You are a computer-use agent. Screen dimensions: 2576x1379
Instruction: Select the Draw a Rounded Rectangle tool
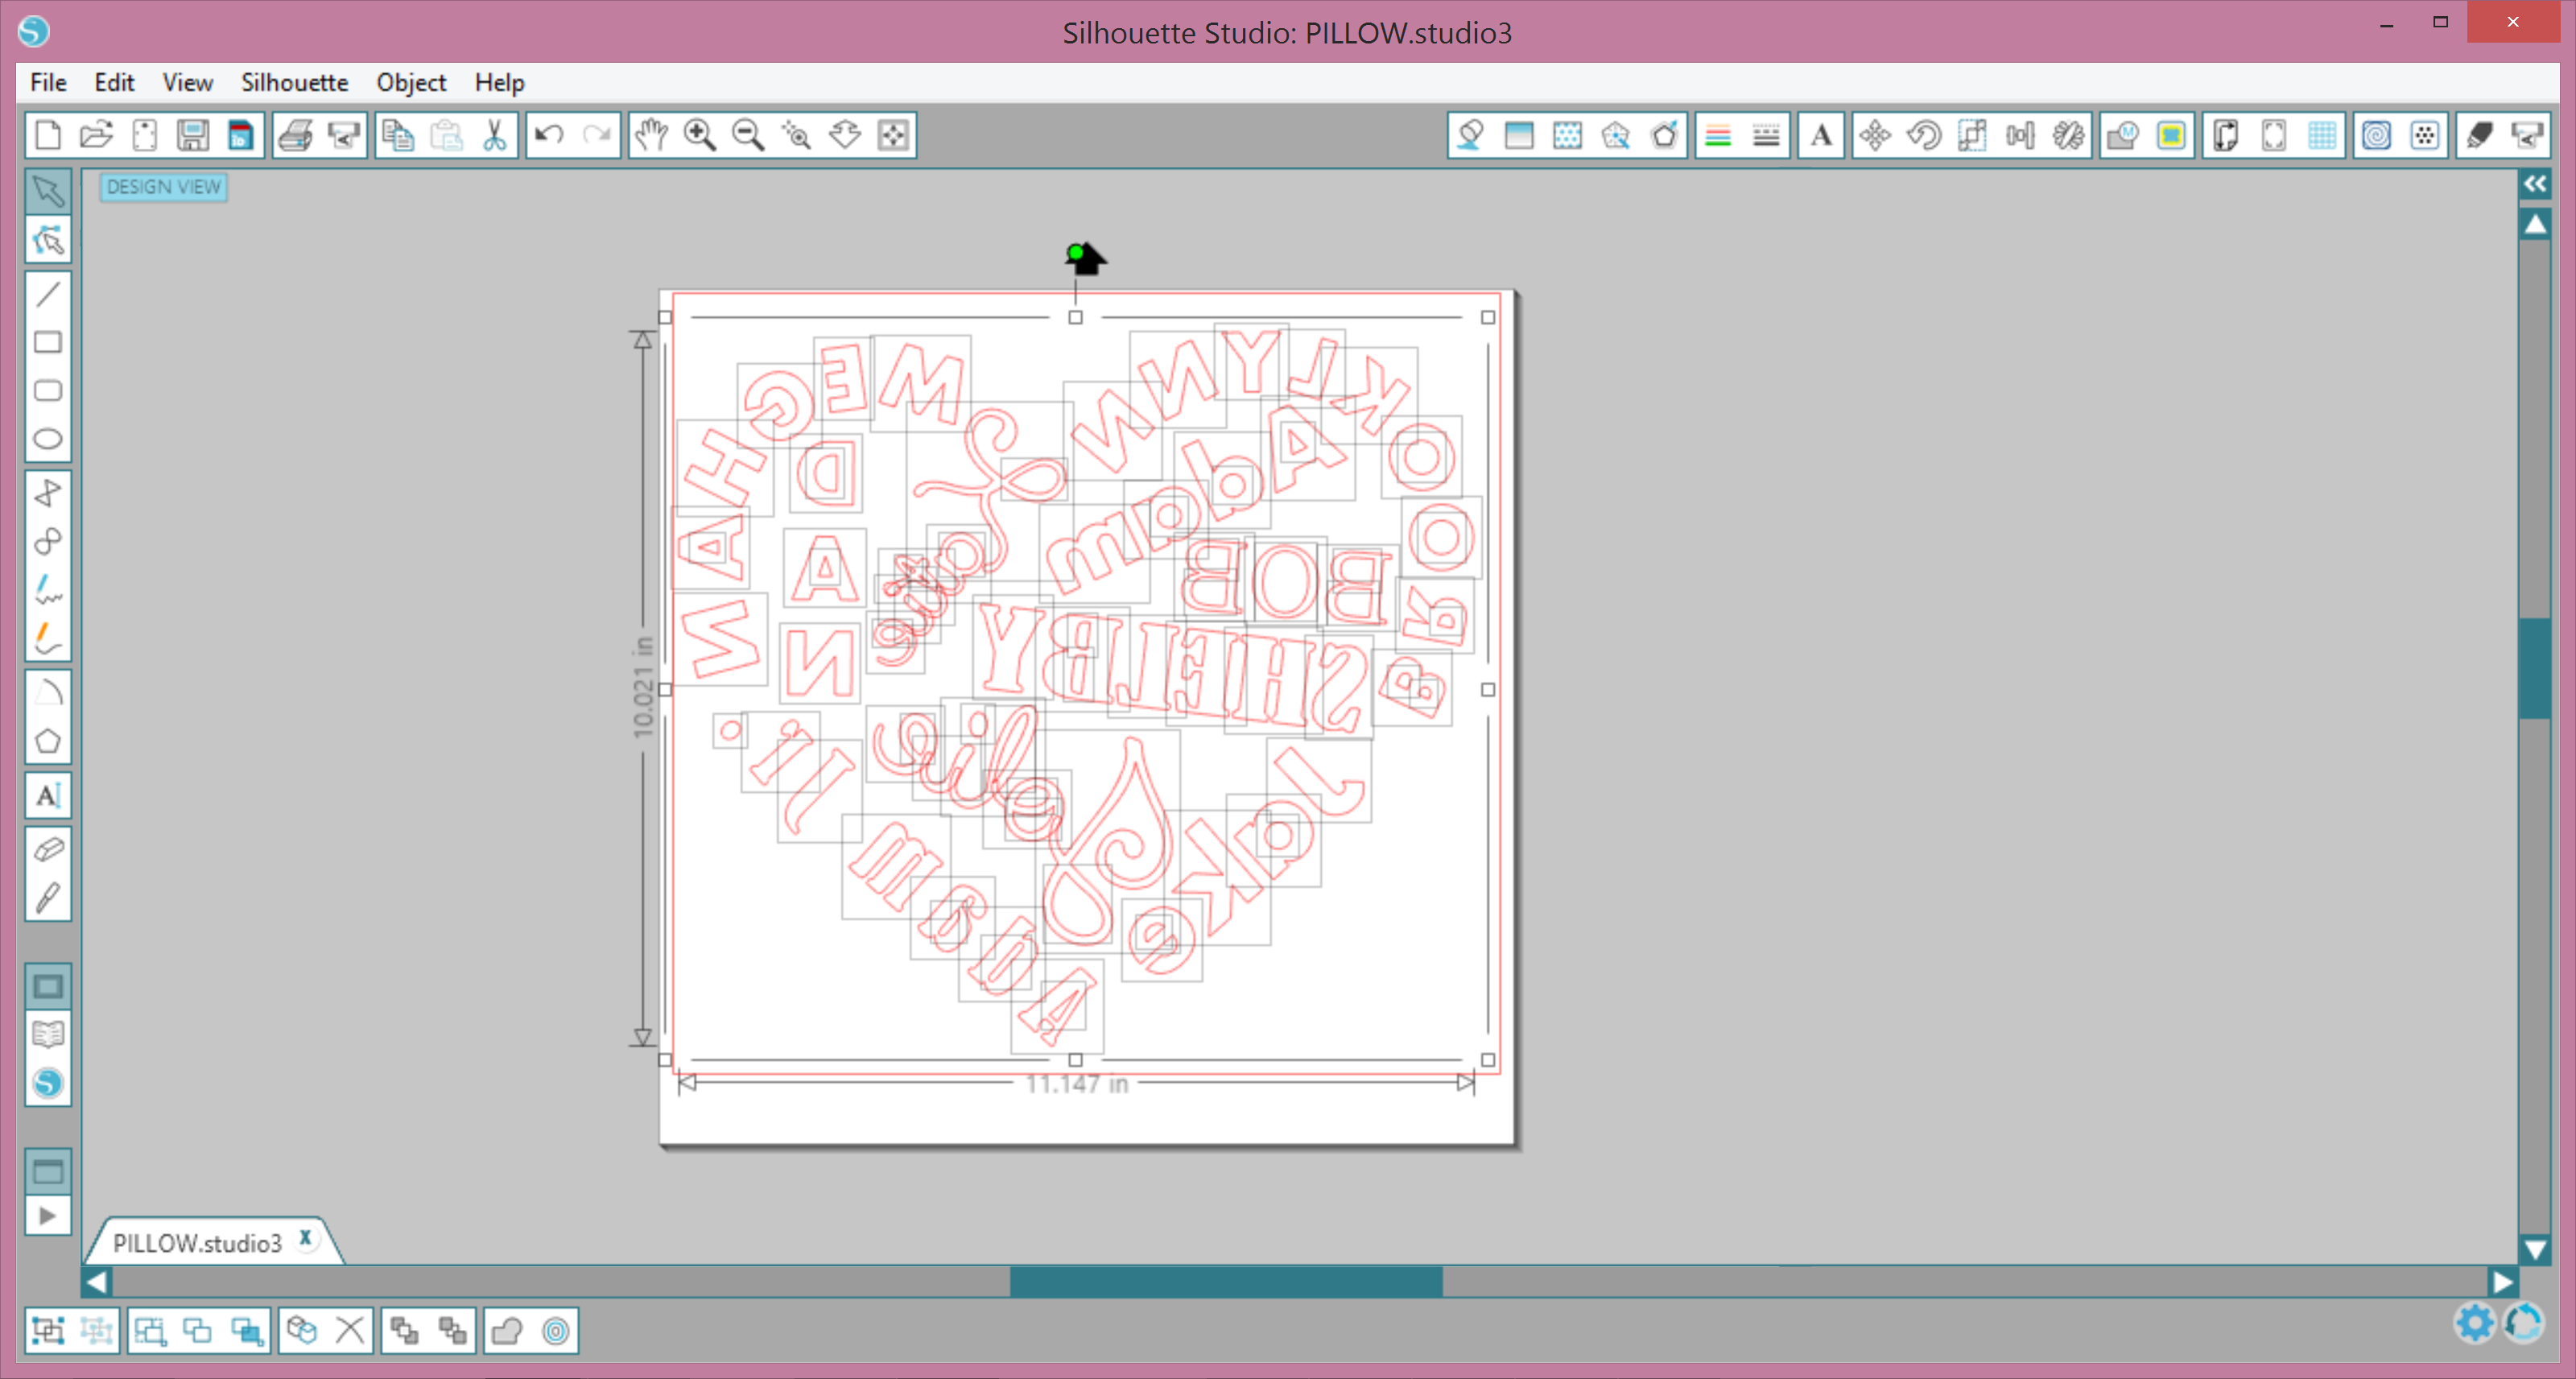(48, 391)
